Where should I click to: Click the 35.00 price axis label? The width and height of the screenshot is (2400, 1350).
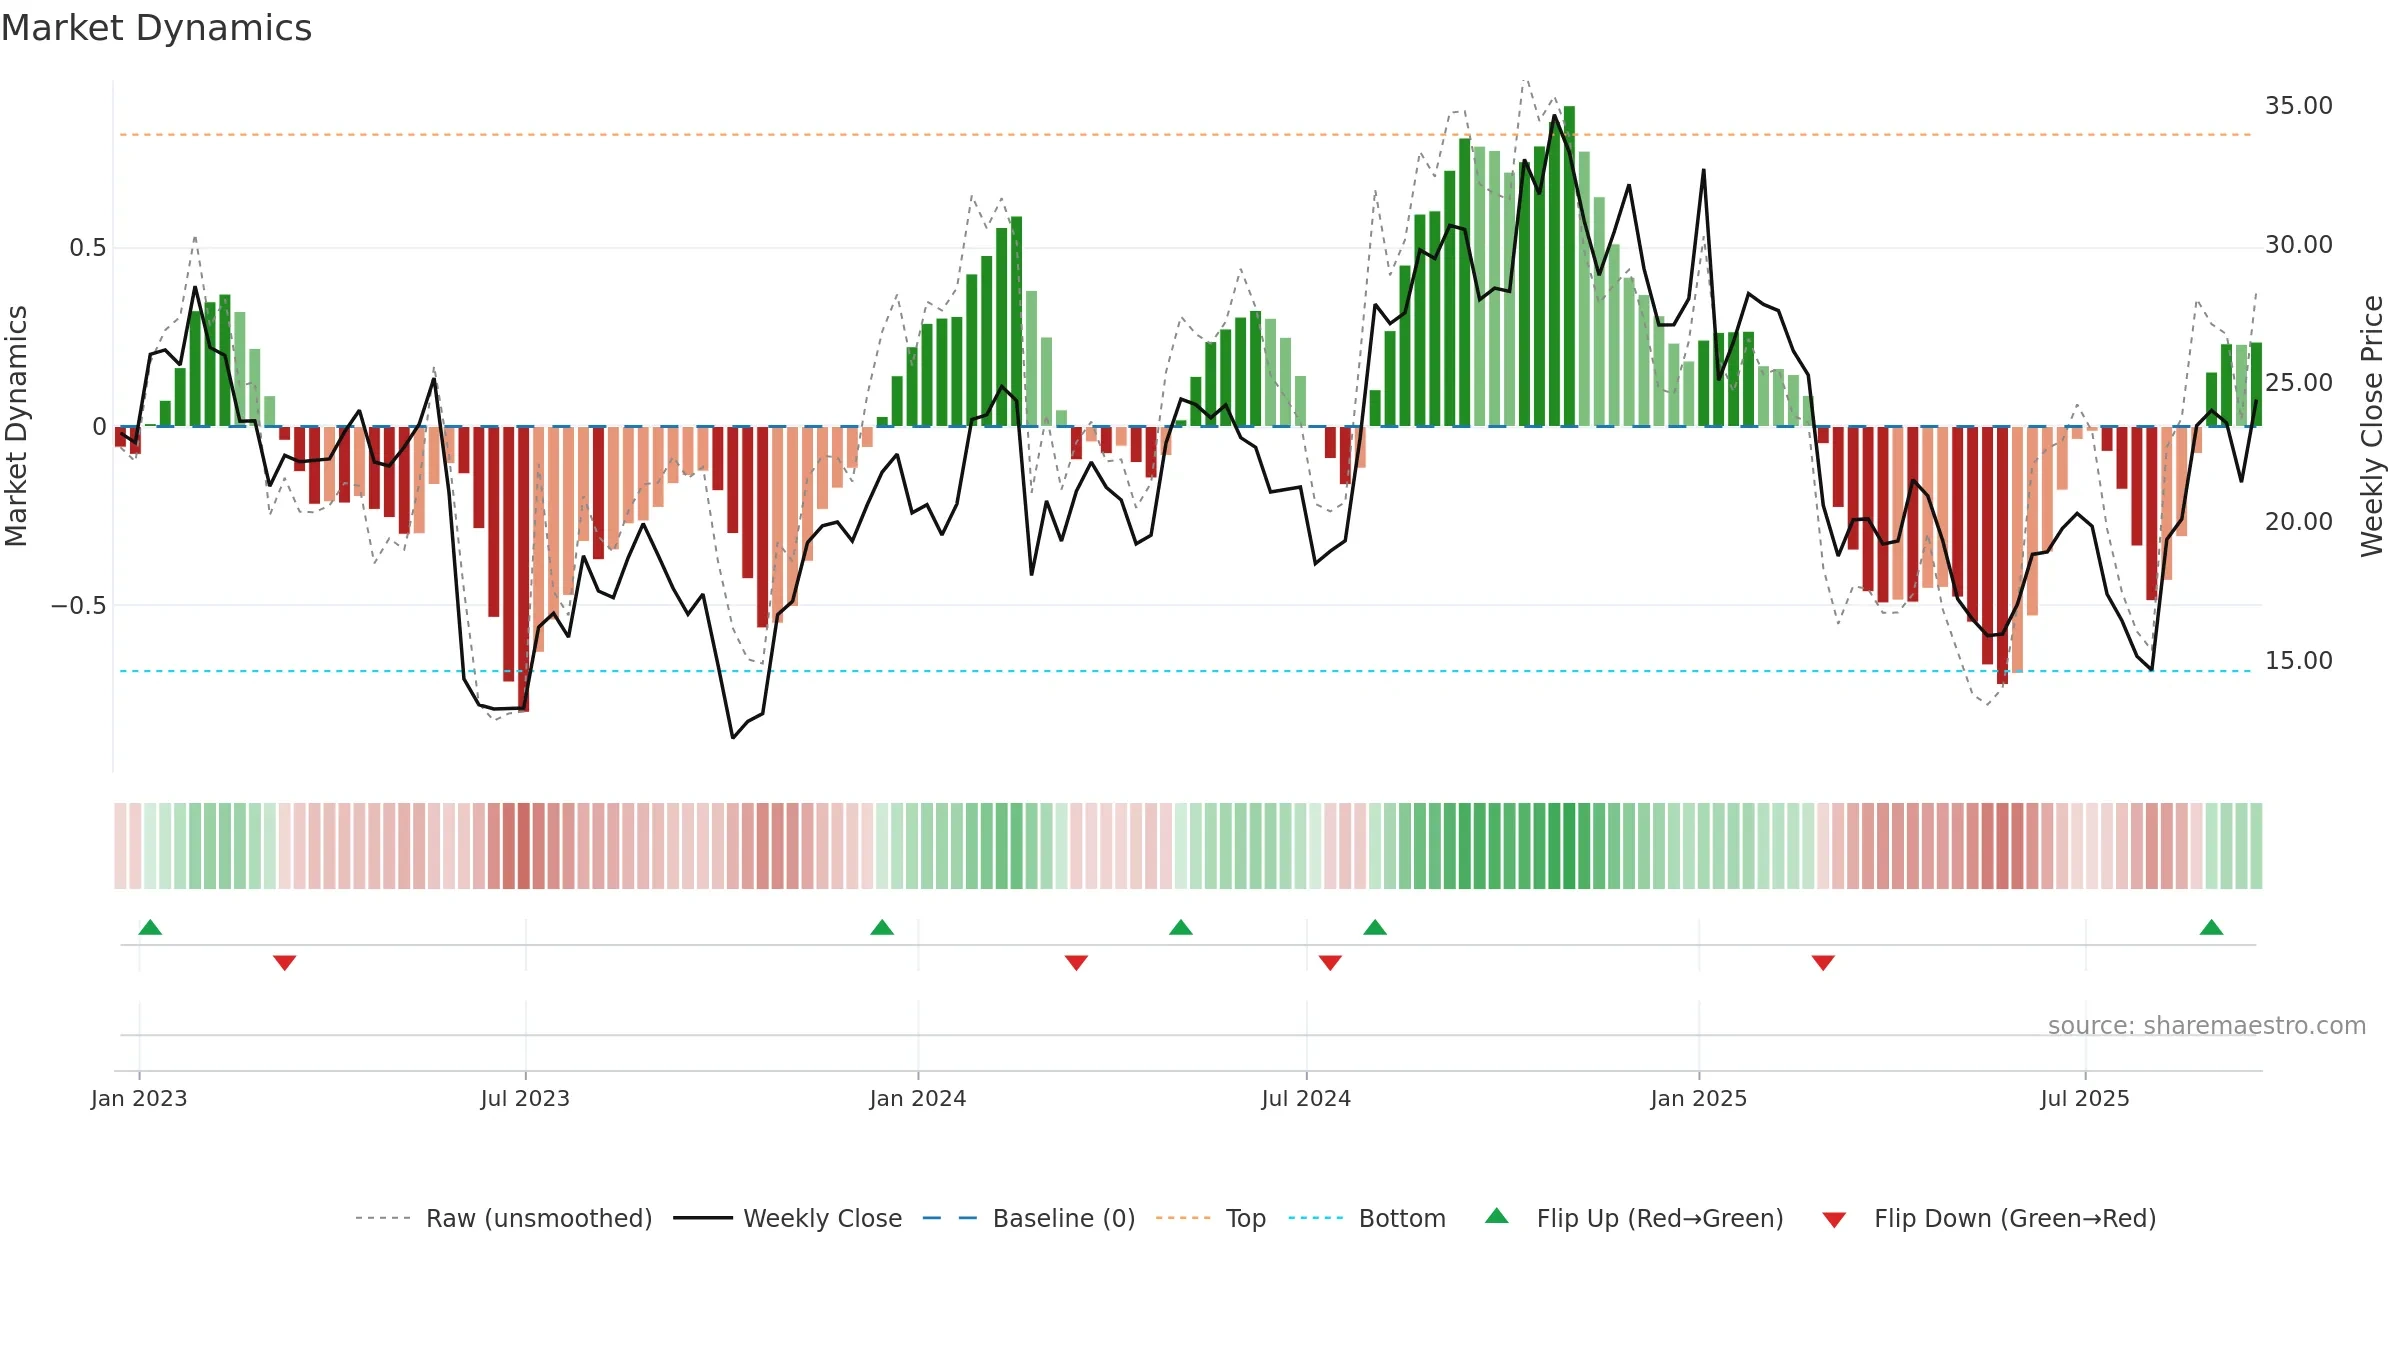click(x=2299, y=106)
